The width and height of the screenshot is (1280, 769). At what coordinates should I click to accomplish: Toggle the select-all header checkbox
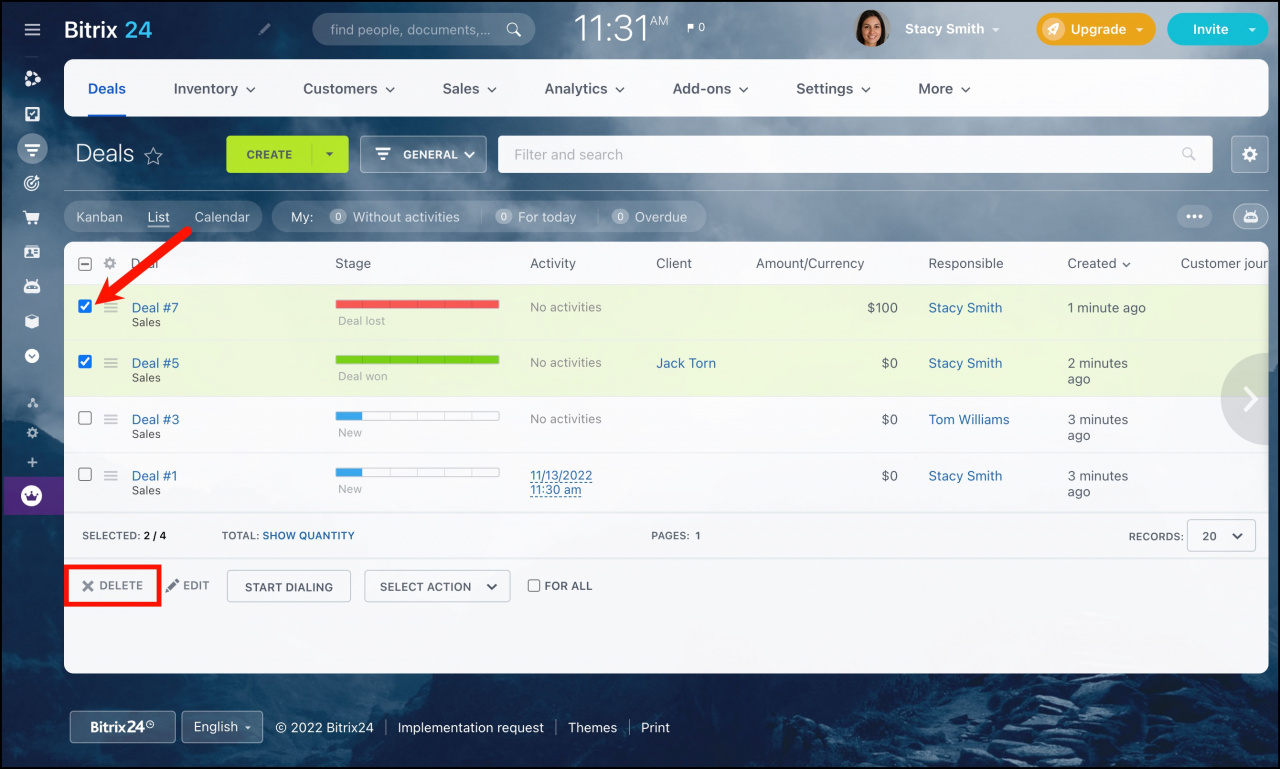(85, 264)
